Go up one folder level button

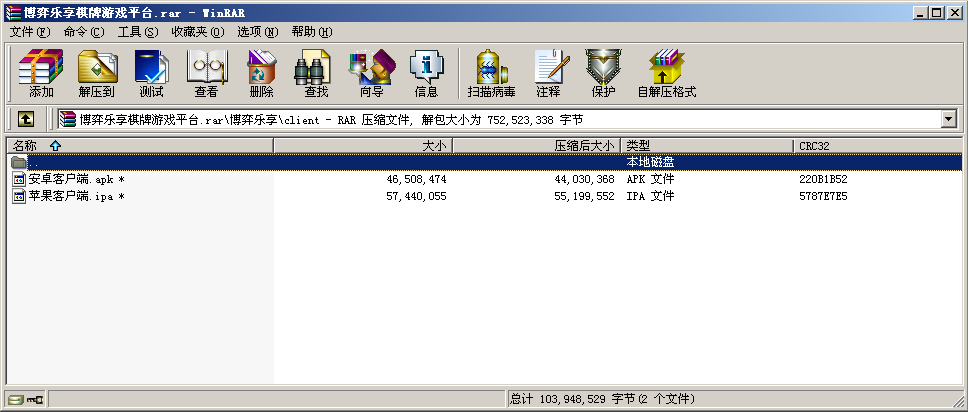tap(26, 119)
